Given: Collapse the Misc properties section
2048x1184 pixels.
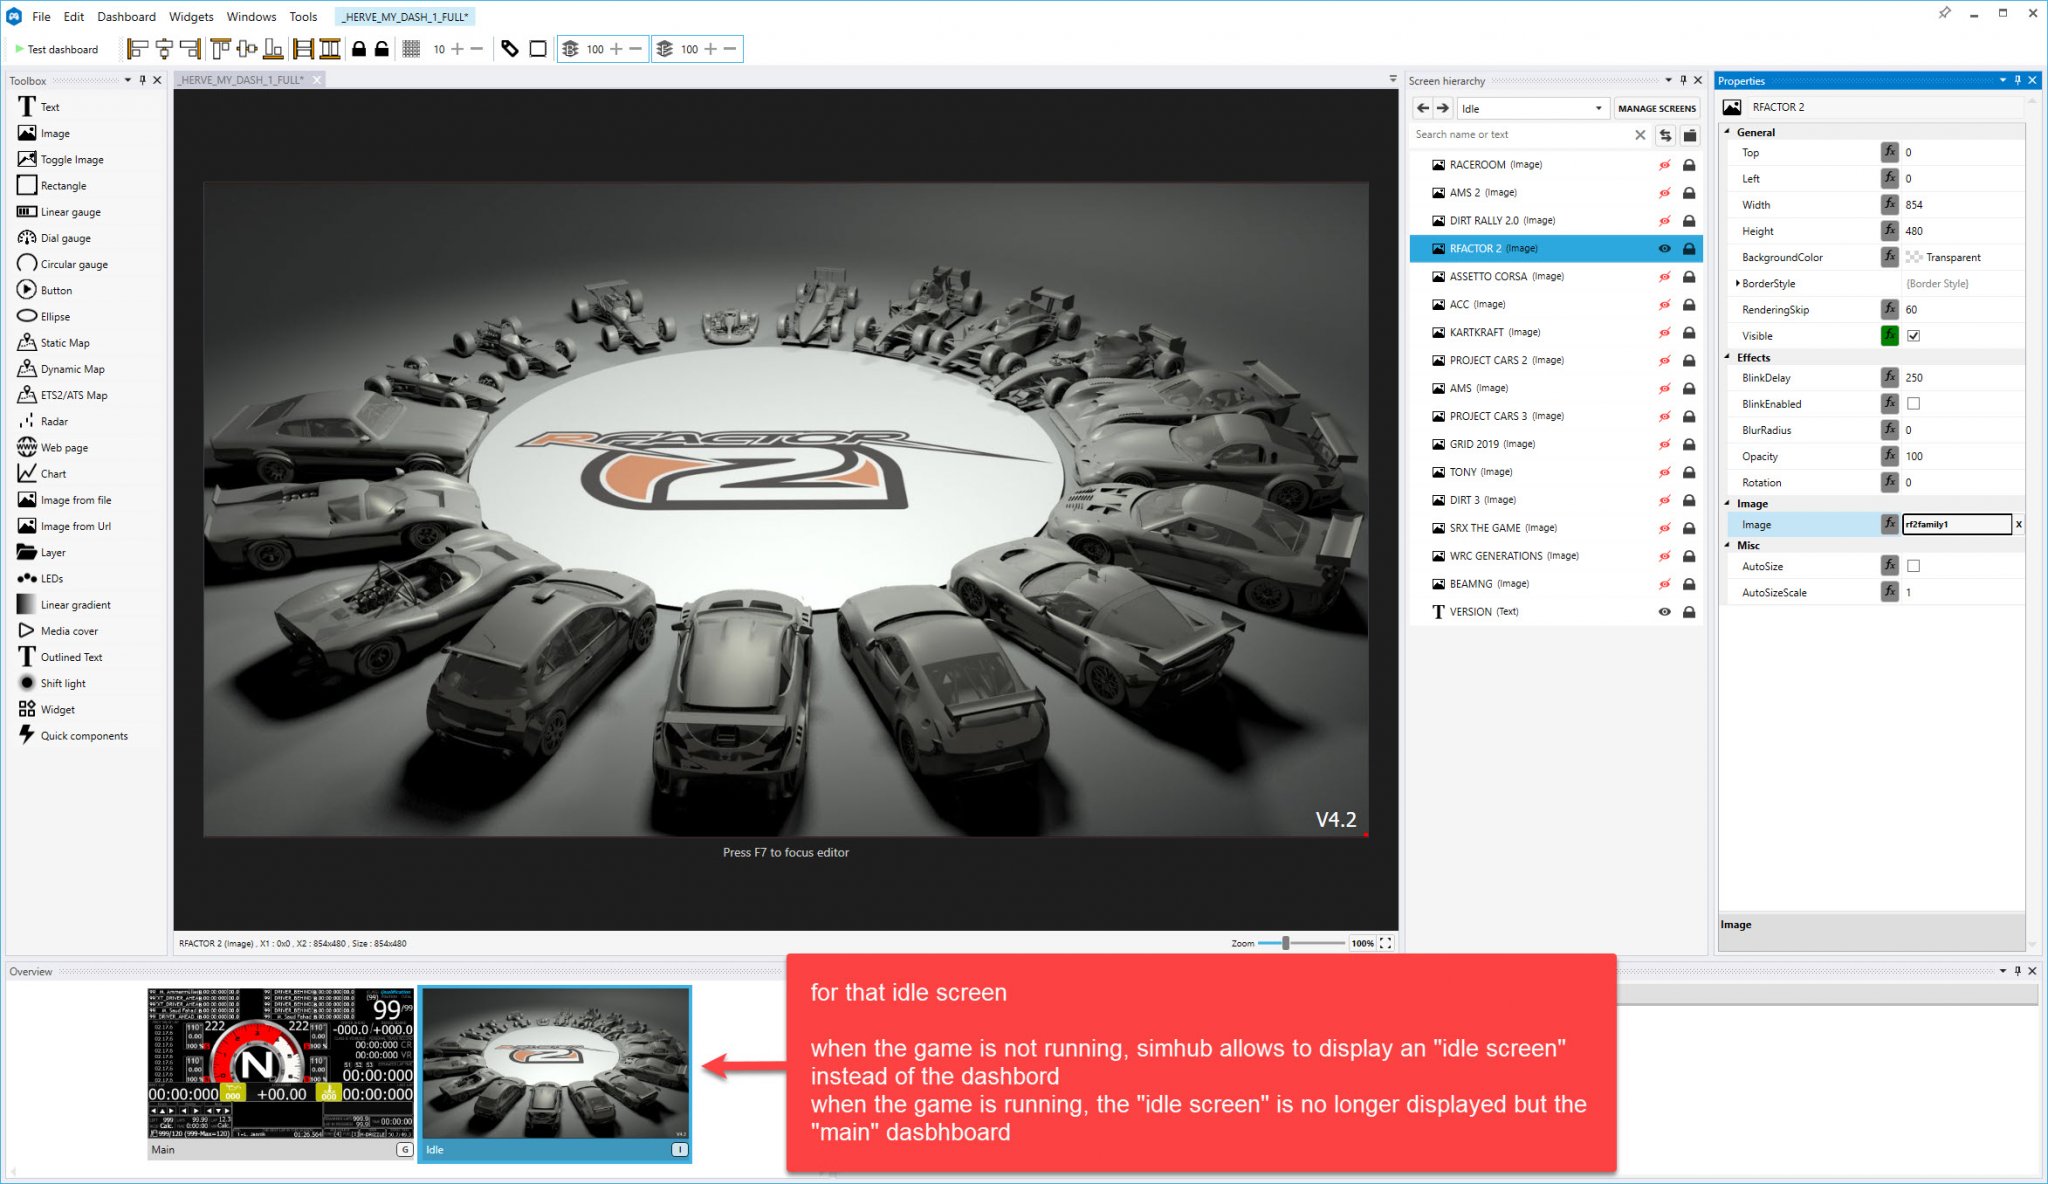Looking at the screenshot, I should [x=1727, y=545].
